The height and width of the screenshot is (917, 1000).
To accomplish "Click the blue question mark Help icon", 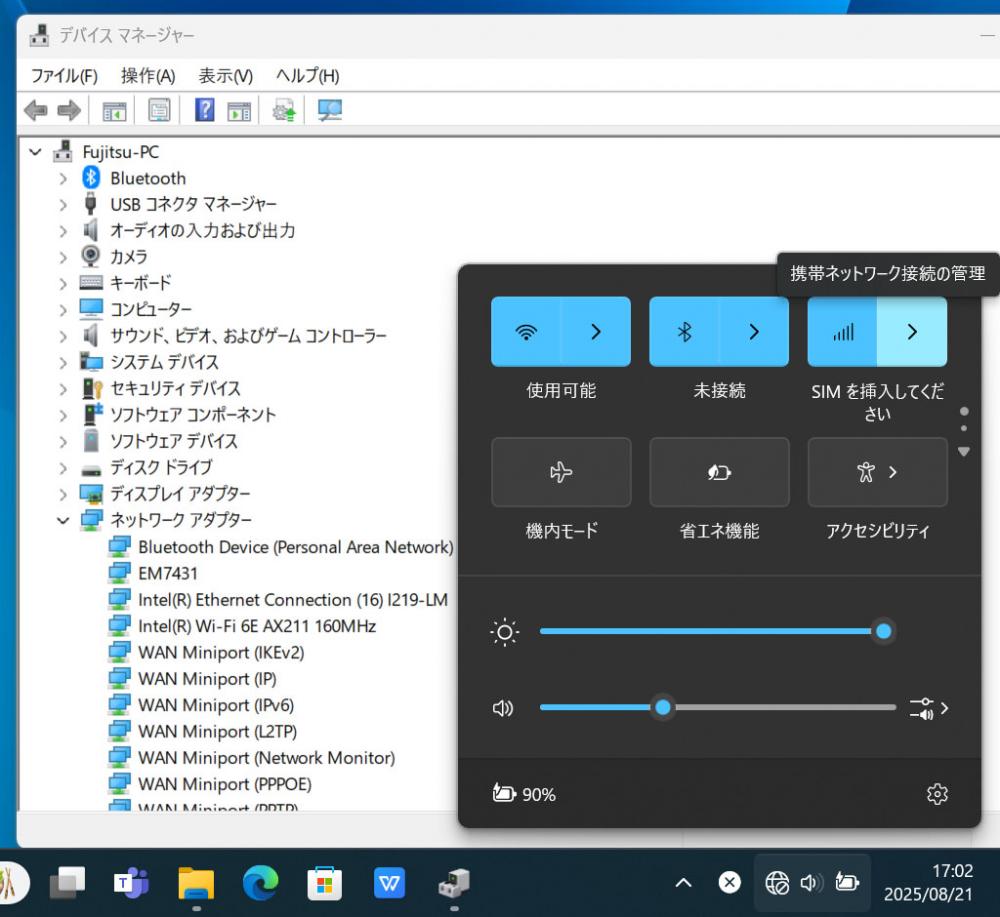I will (204, 110).
